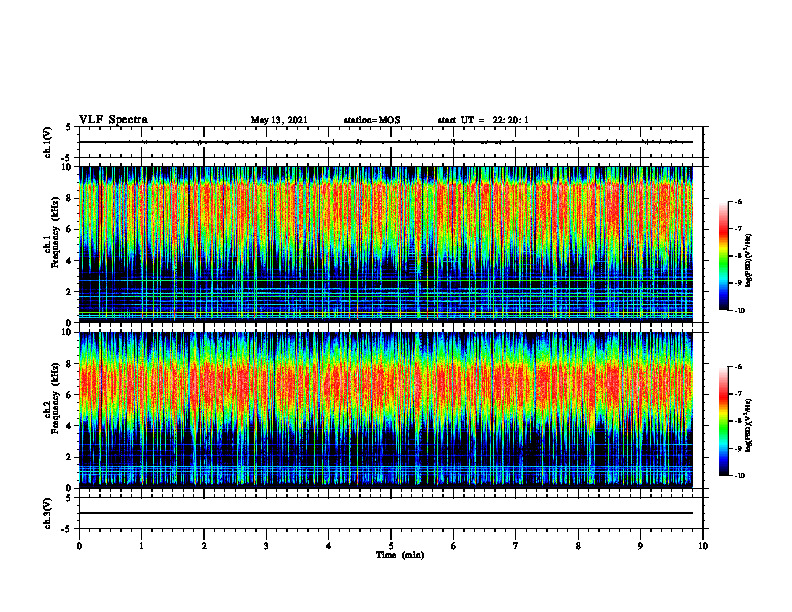The width and height of the screenshot is (792, 612).
Task: Click time-axis tick label "9"
Action: click(640, 546)
